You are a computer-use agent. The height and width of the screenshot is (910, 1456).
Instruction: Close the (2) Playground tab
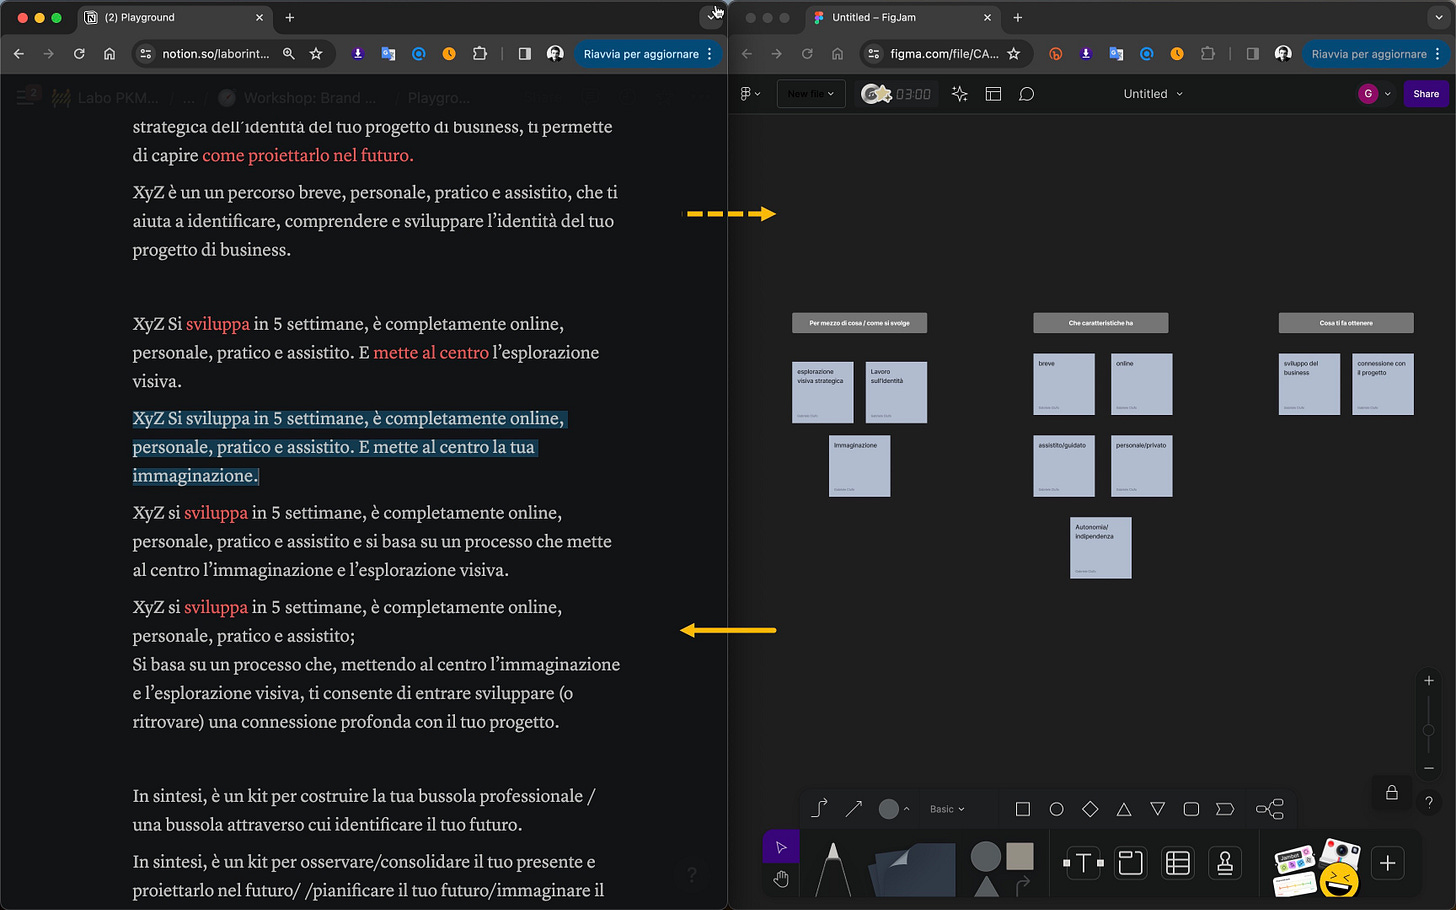coord(260,17)
